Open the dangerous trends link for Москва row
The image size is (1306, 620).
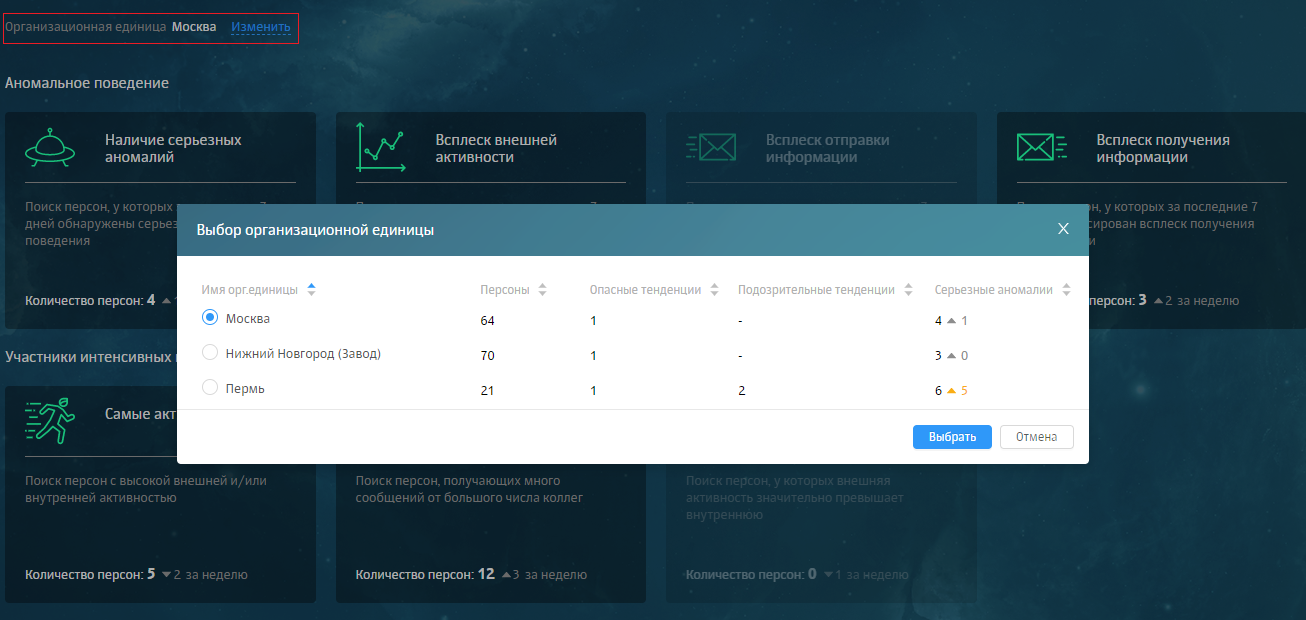point(593,321)
